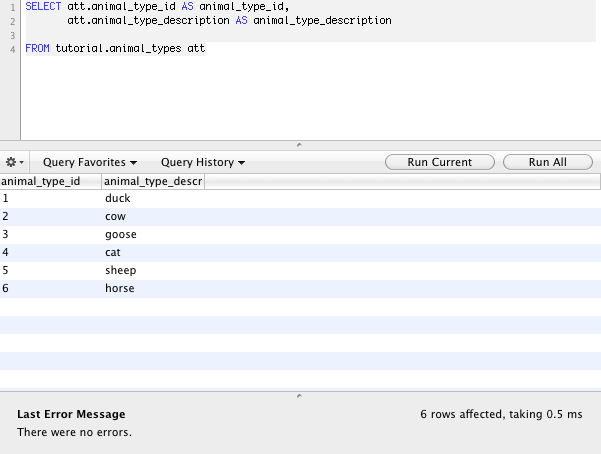Click line number 2 in the gutter
This screenshot has height=454, width=601.
click(13, 21)
